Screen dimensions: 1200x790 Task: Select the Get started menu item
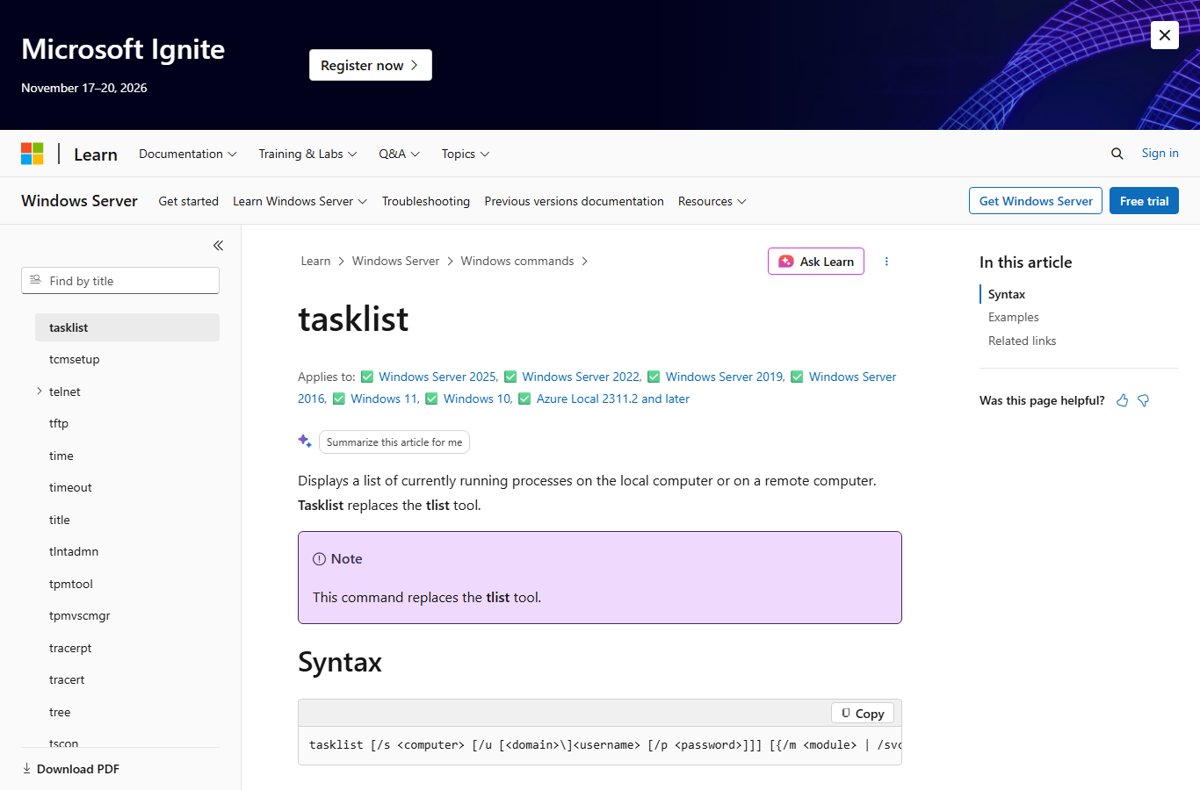[x=188, y=201]
